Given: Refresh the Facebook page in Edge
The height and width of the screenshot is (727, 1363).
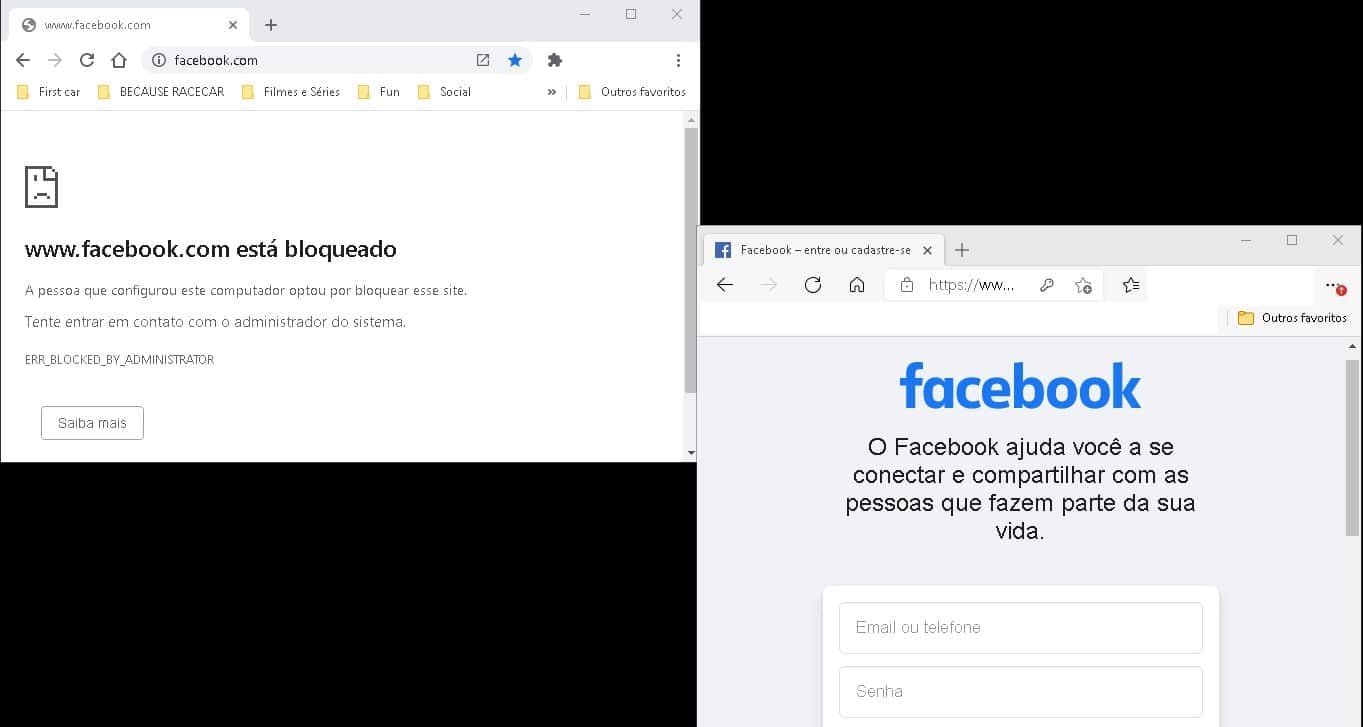Looking at the screenshot, I should 813,285.
